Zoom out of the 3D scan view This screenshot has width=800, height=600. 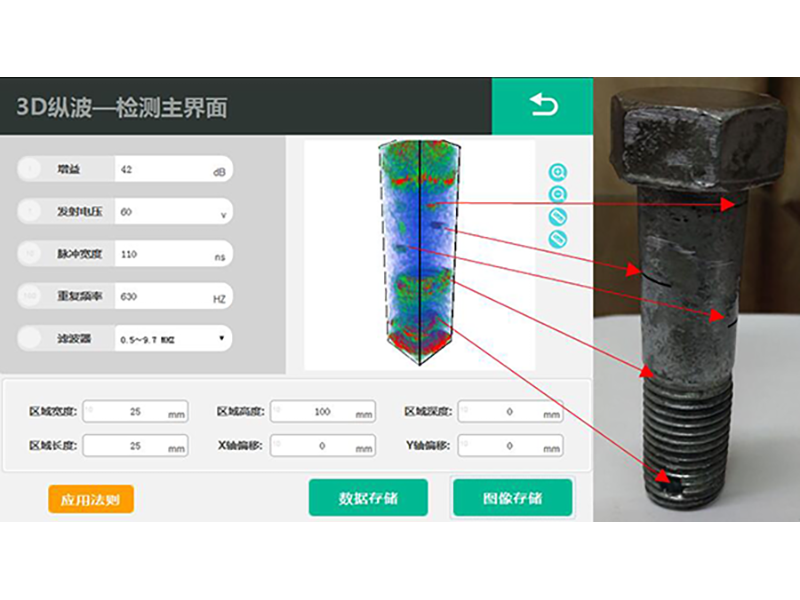pos(557,194)
